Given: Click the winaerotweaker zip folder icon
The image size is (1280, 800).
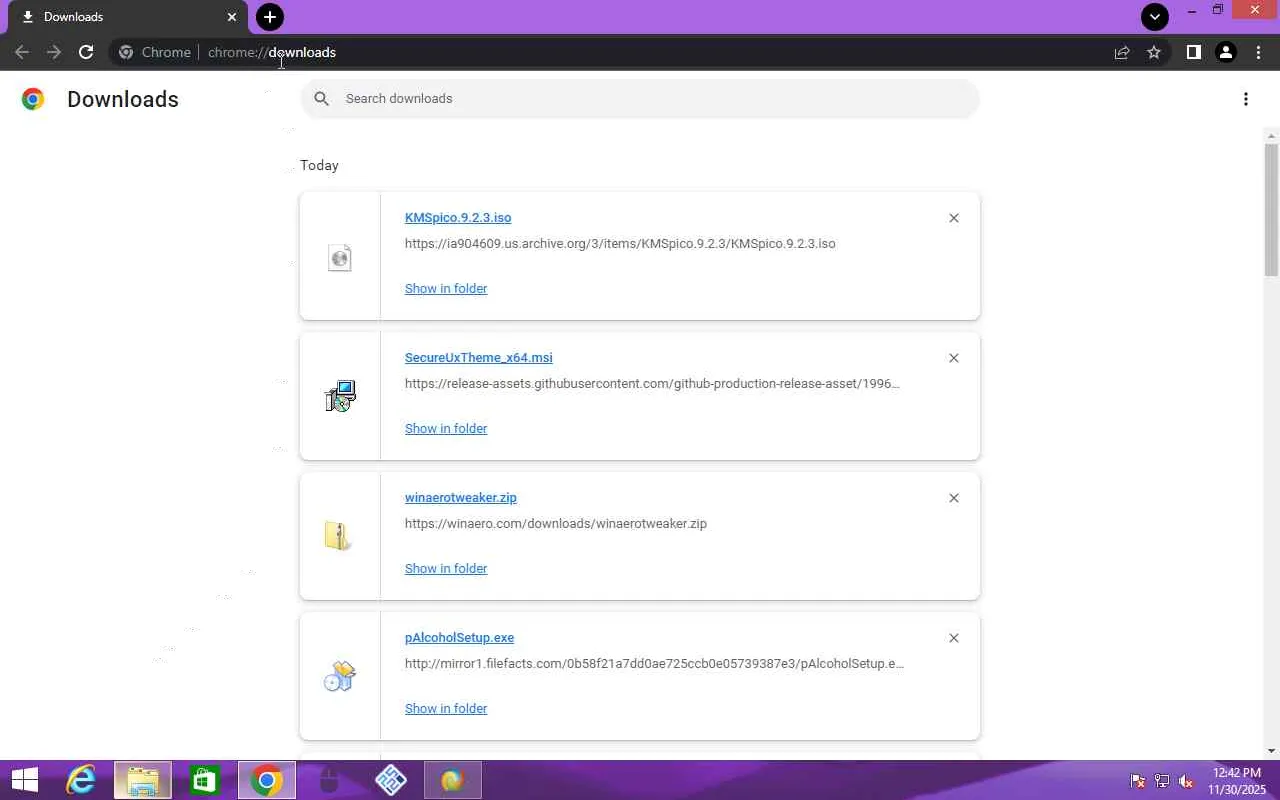Looking at the screenshot, I should tap(338, 536).
